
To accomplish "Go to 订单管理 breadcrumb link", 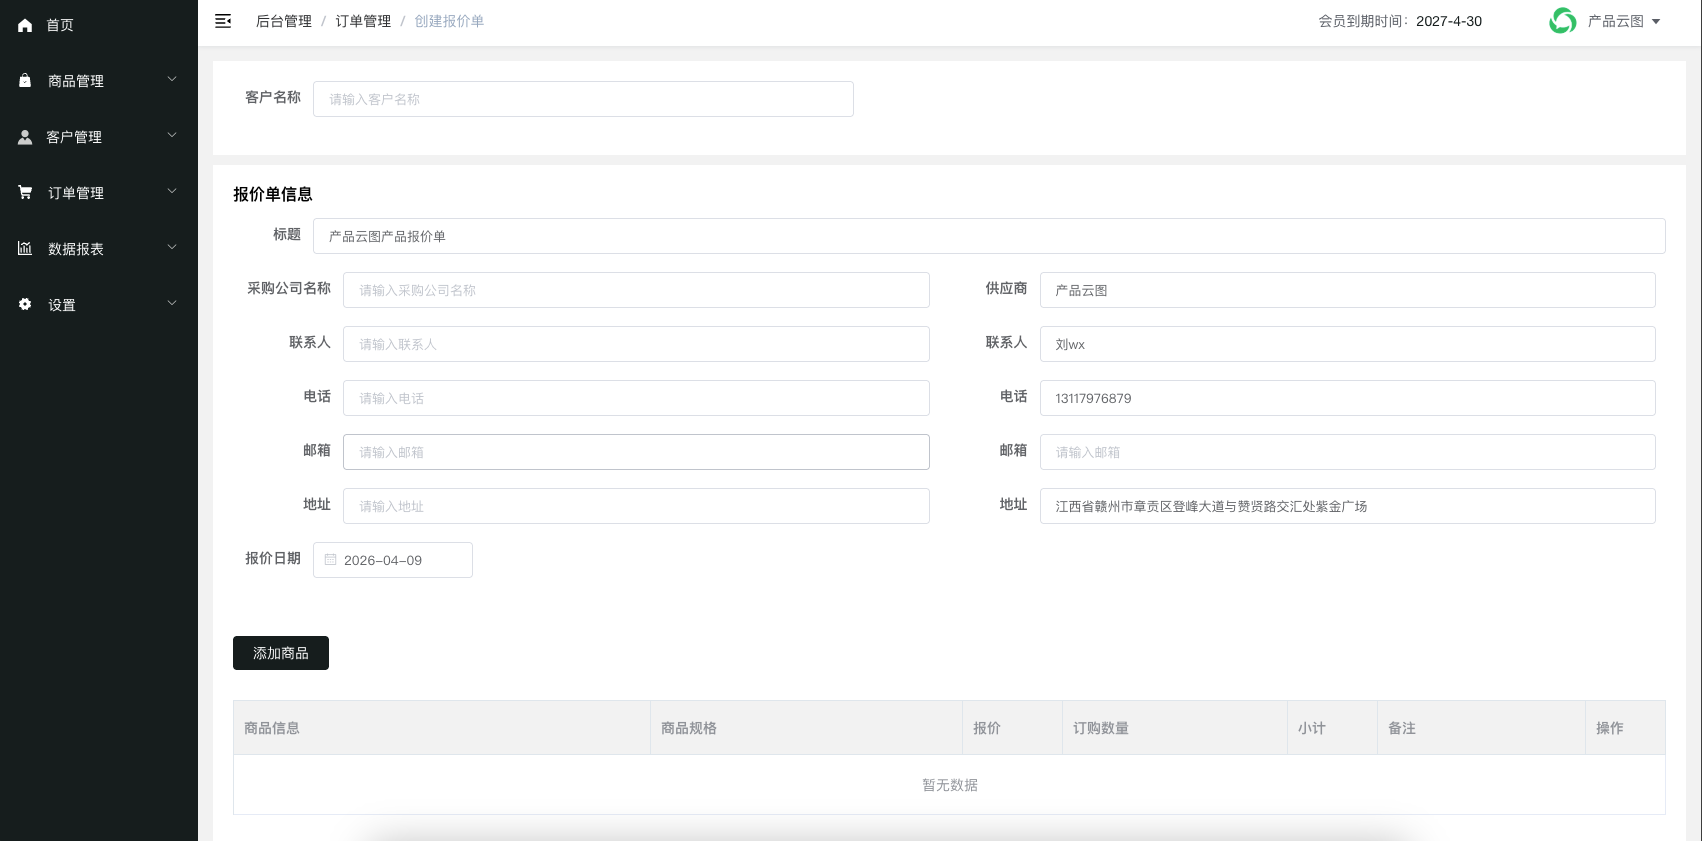I will [363, 21].
